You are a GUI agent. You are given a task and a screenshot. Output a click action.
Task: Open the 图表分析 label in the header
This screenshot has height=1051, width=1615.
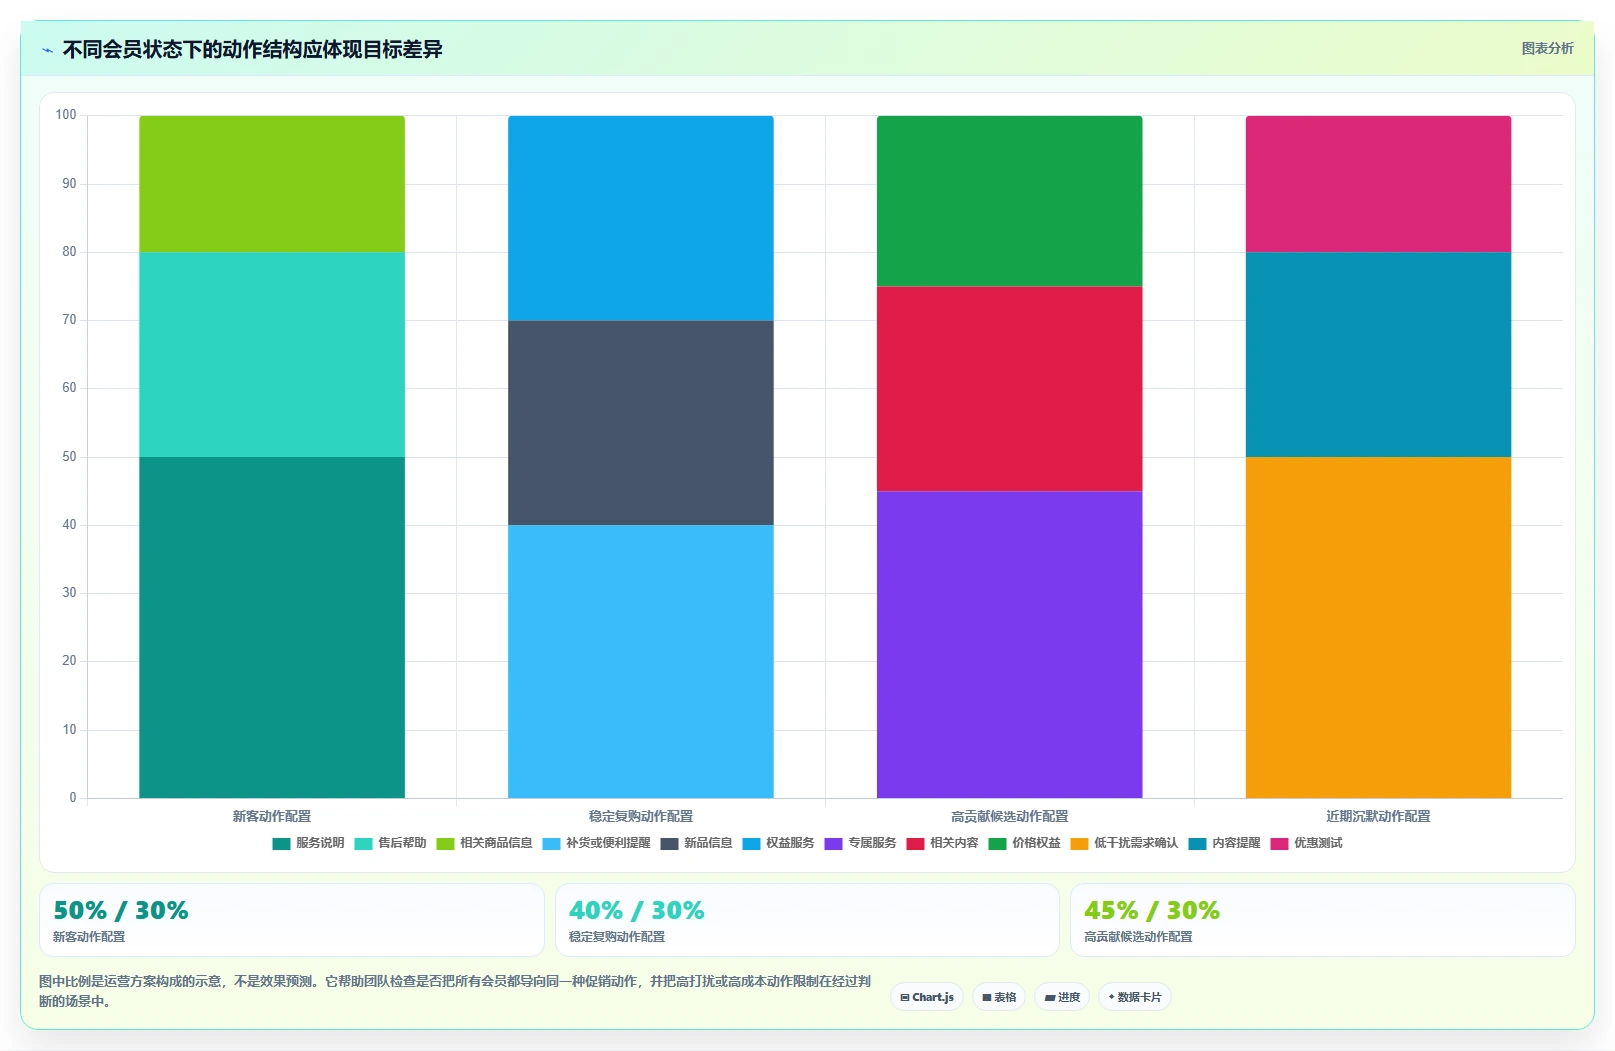pyautogui.click(x=1547, y=48)
